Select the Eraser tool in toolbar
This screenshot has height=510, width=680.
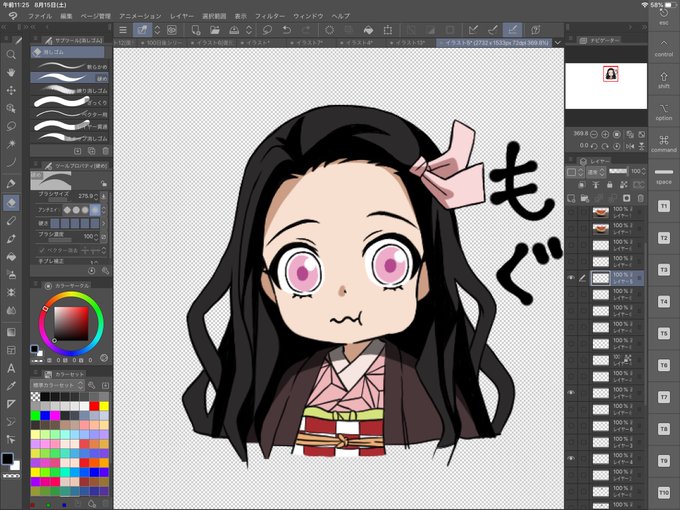11,203
